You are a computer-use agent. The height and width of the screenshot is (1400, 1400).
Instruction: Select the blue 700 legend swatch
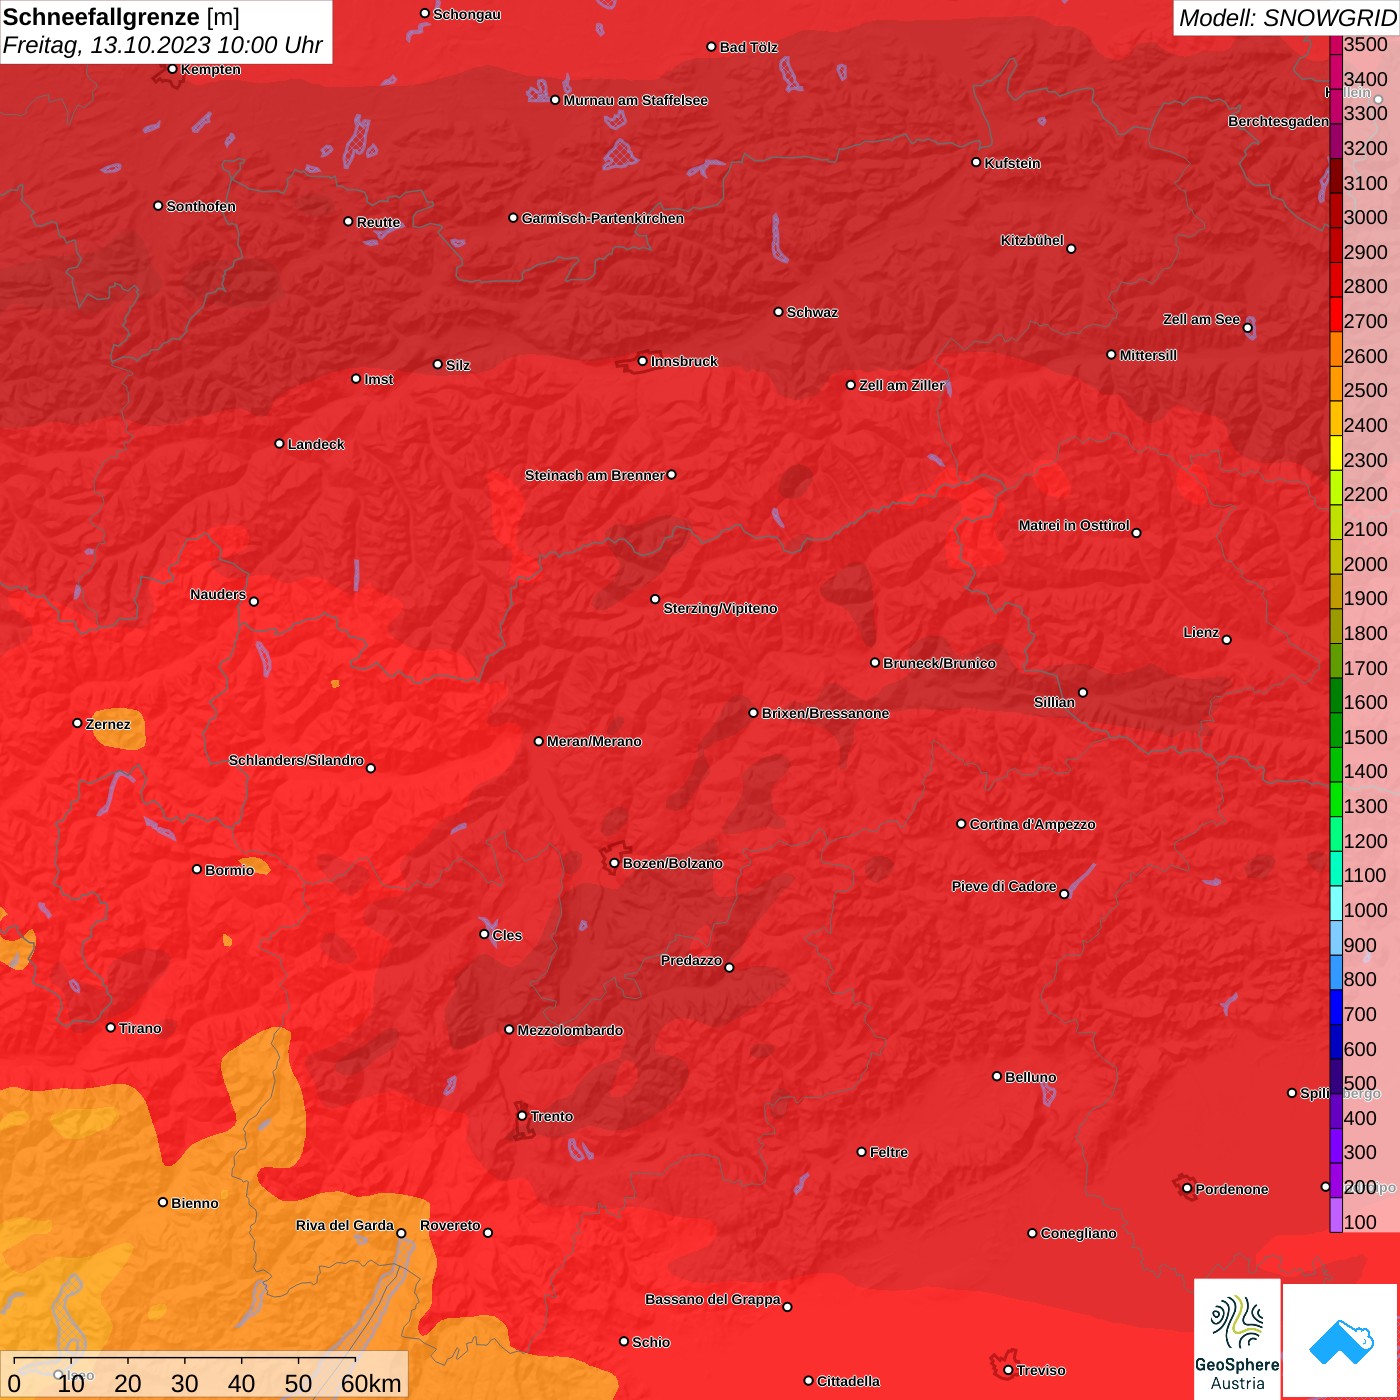1336,1007
